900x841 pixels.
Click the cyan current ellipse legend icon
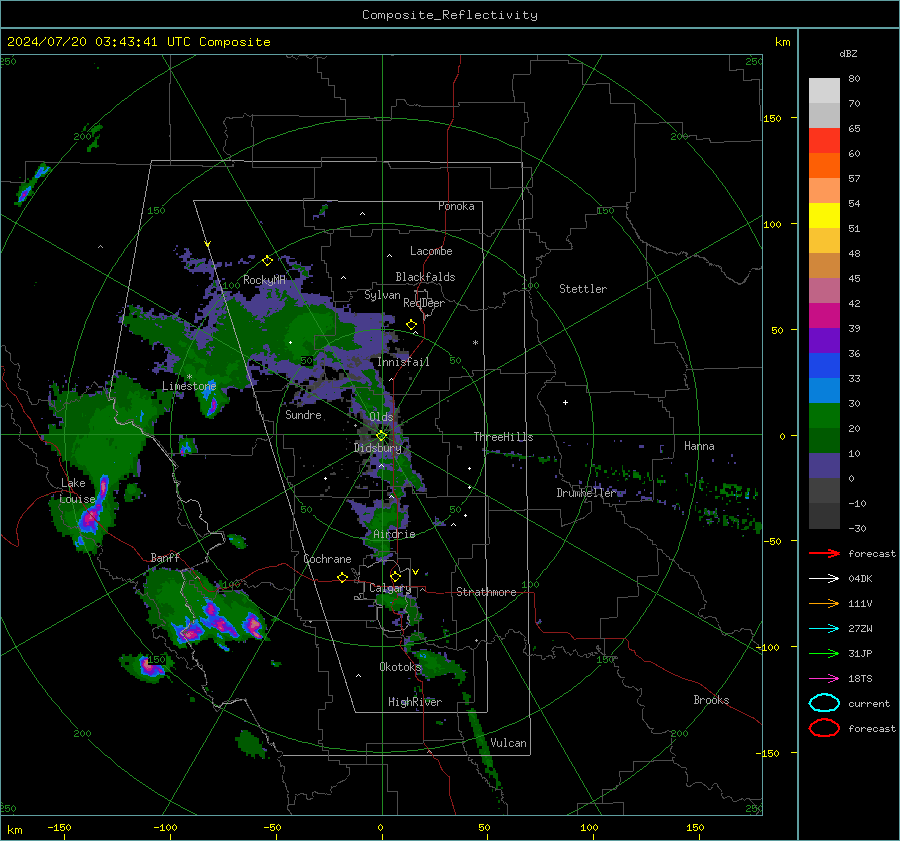pyautogui.click(x=824, y=703)
